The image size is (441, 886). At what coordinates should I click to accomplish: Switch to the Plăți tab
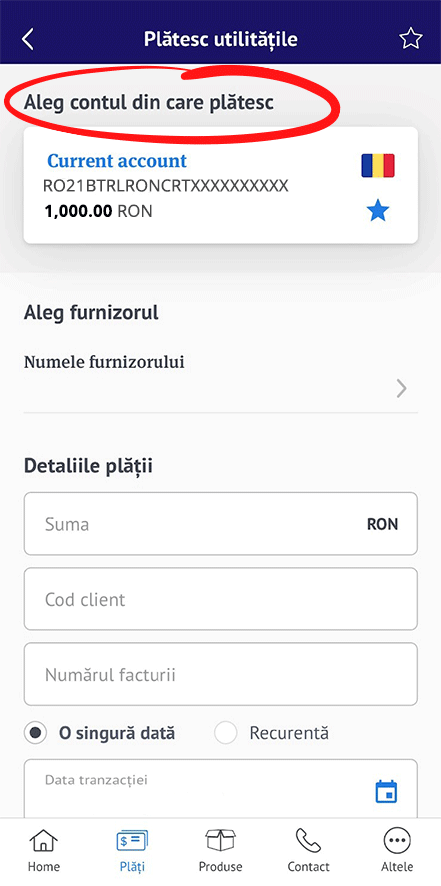pos(132,851)
